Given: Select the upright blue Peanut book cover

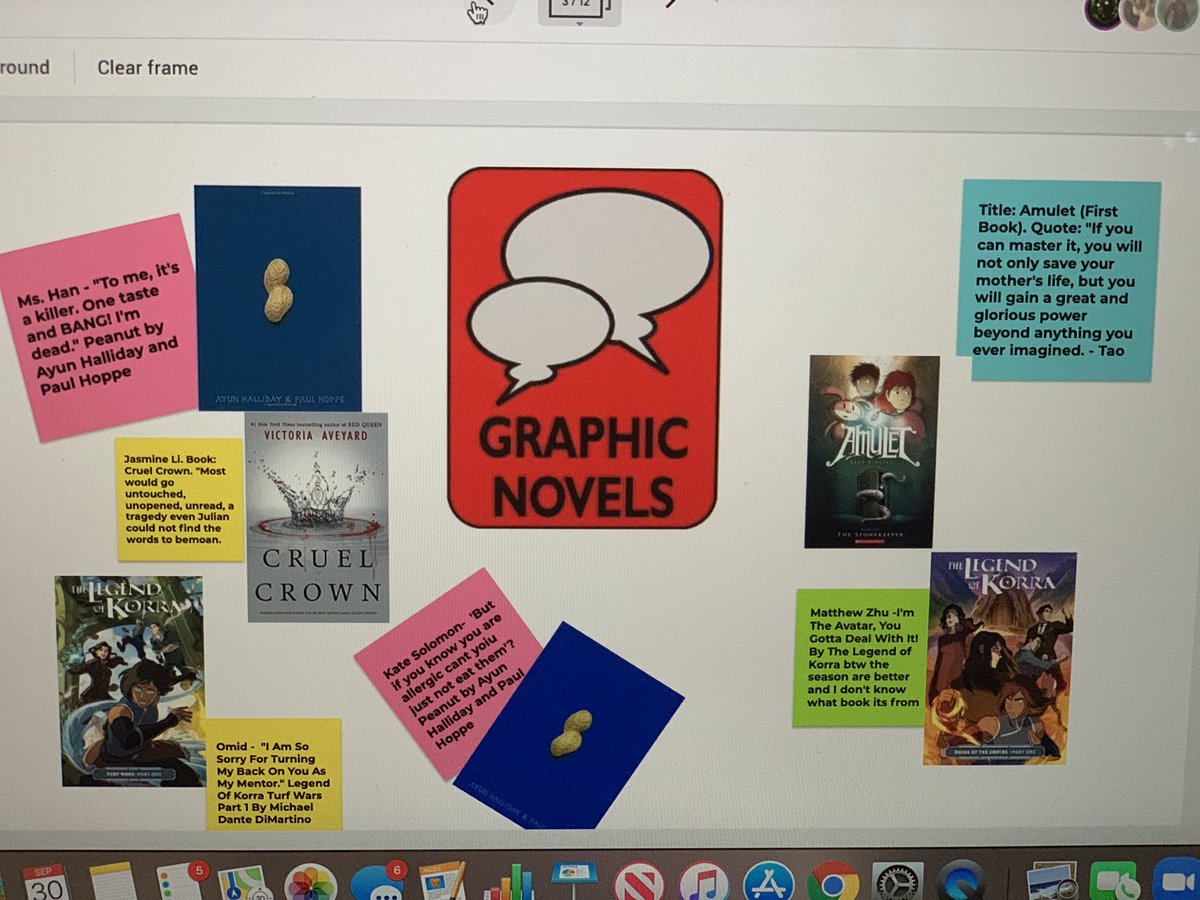Looking at the screenshot, I should pos(278,298).
